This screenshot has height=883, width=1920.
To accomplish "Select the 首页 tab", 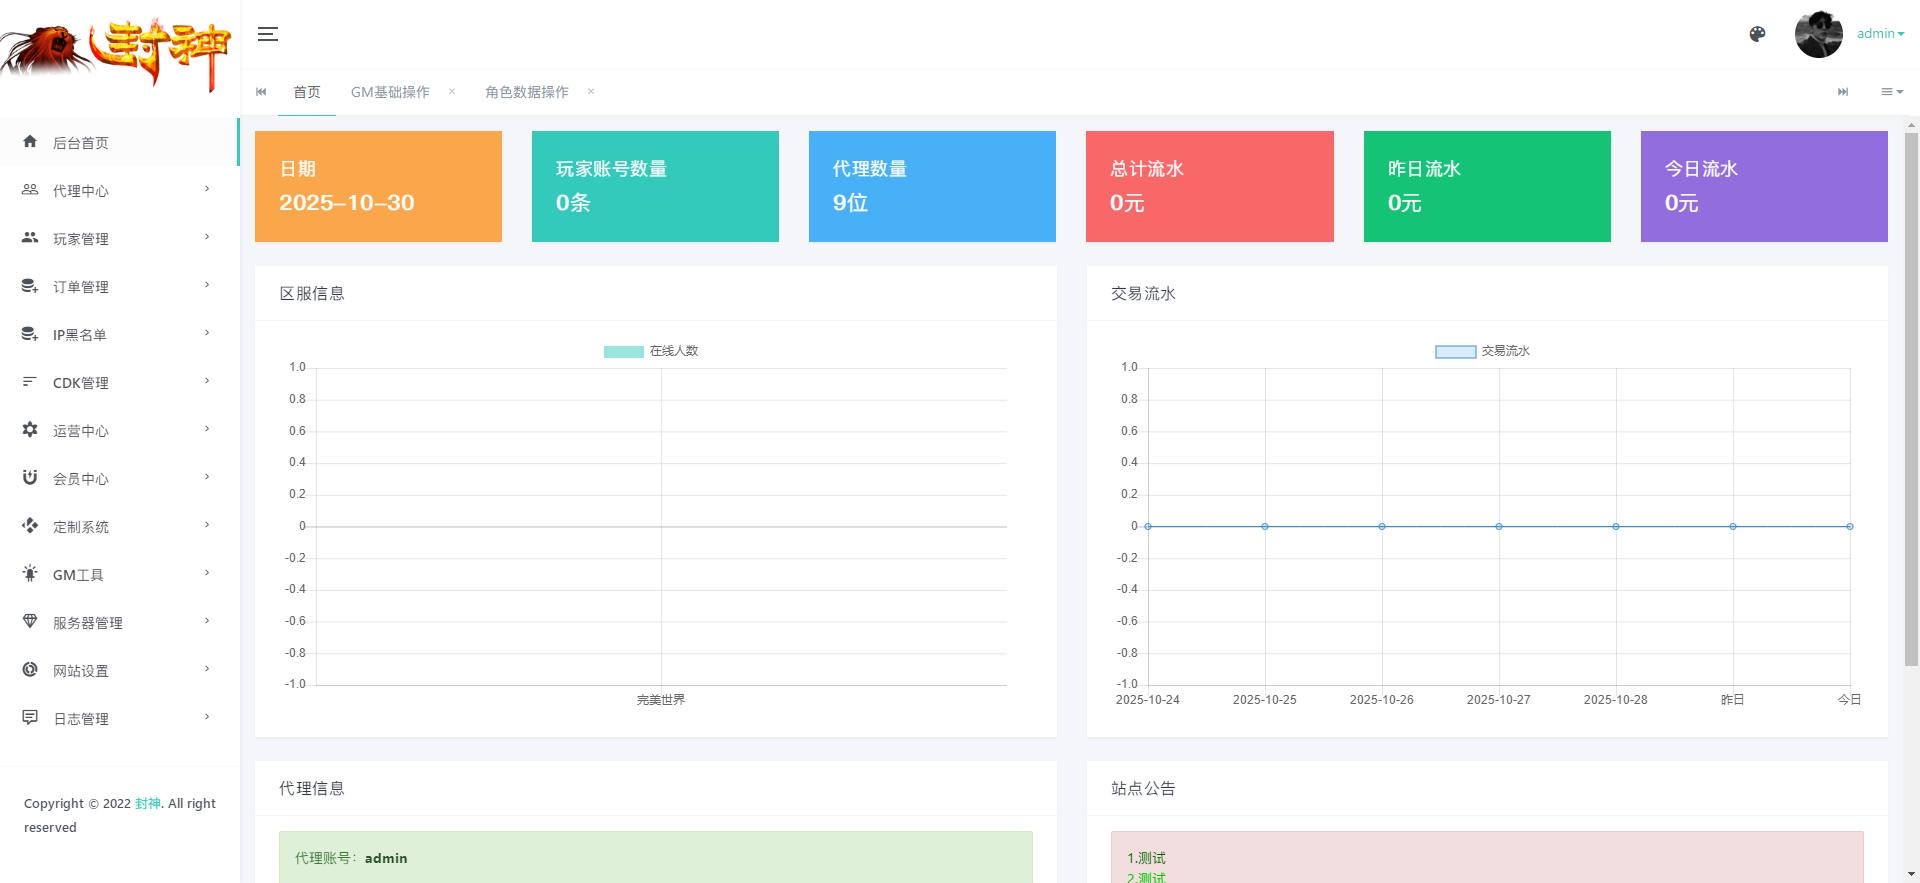I will pyautogui.click(x=306, y=92).
